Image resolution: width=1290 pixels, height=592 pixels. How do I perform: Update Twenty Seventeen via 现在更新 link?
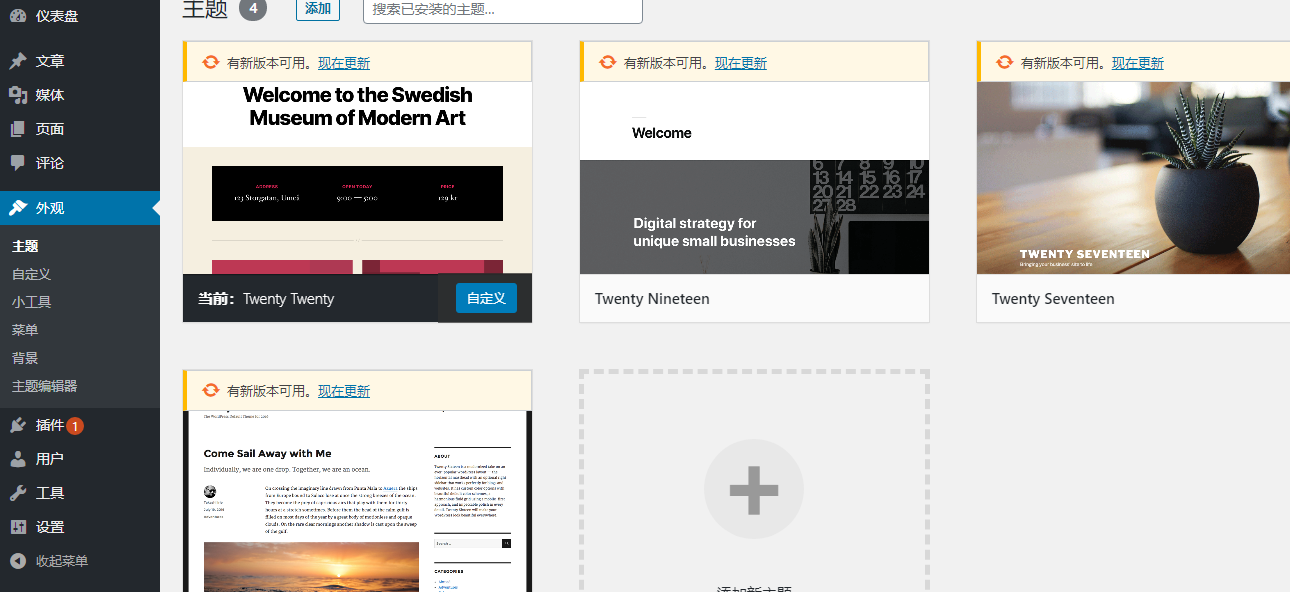click(x=1137, y=61)
